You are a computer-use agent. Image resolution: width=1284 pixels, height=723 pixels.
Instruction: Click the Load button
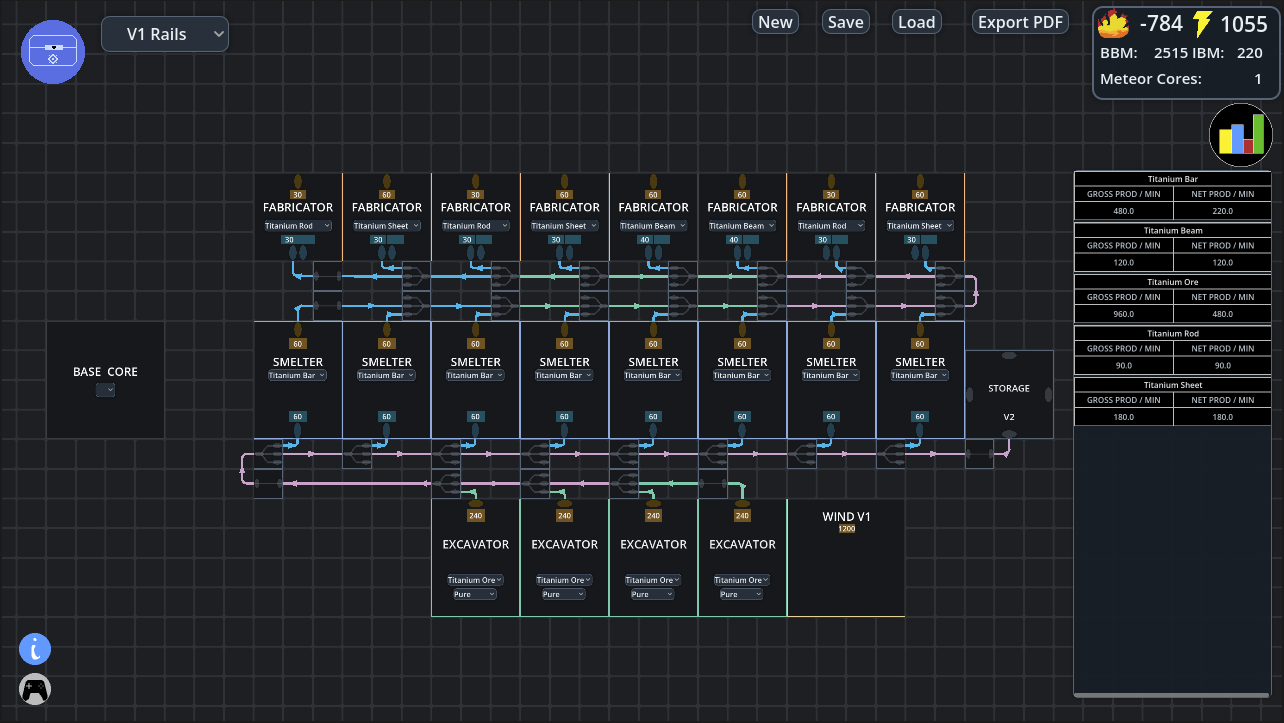click(916, 22)
